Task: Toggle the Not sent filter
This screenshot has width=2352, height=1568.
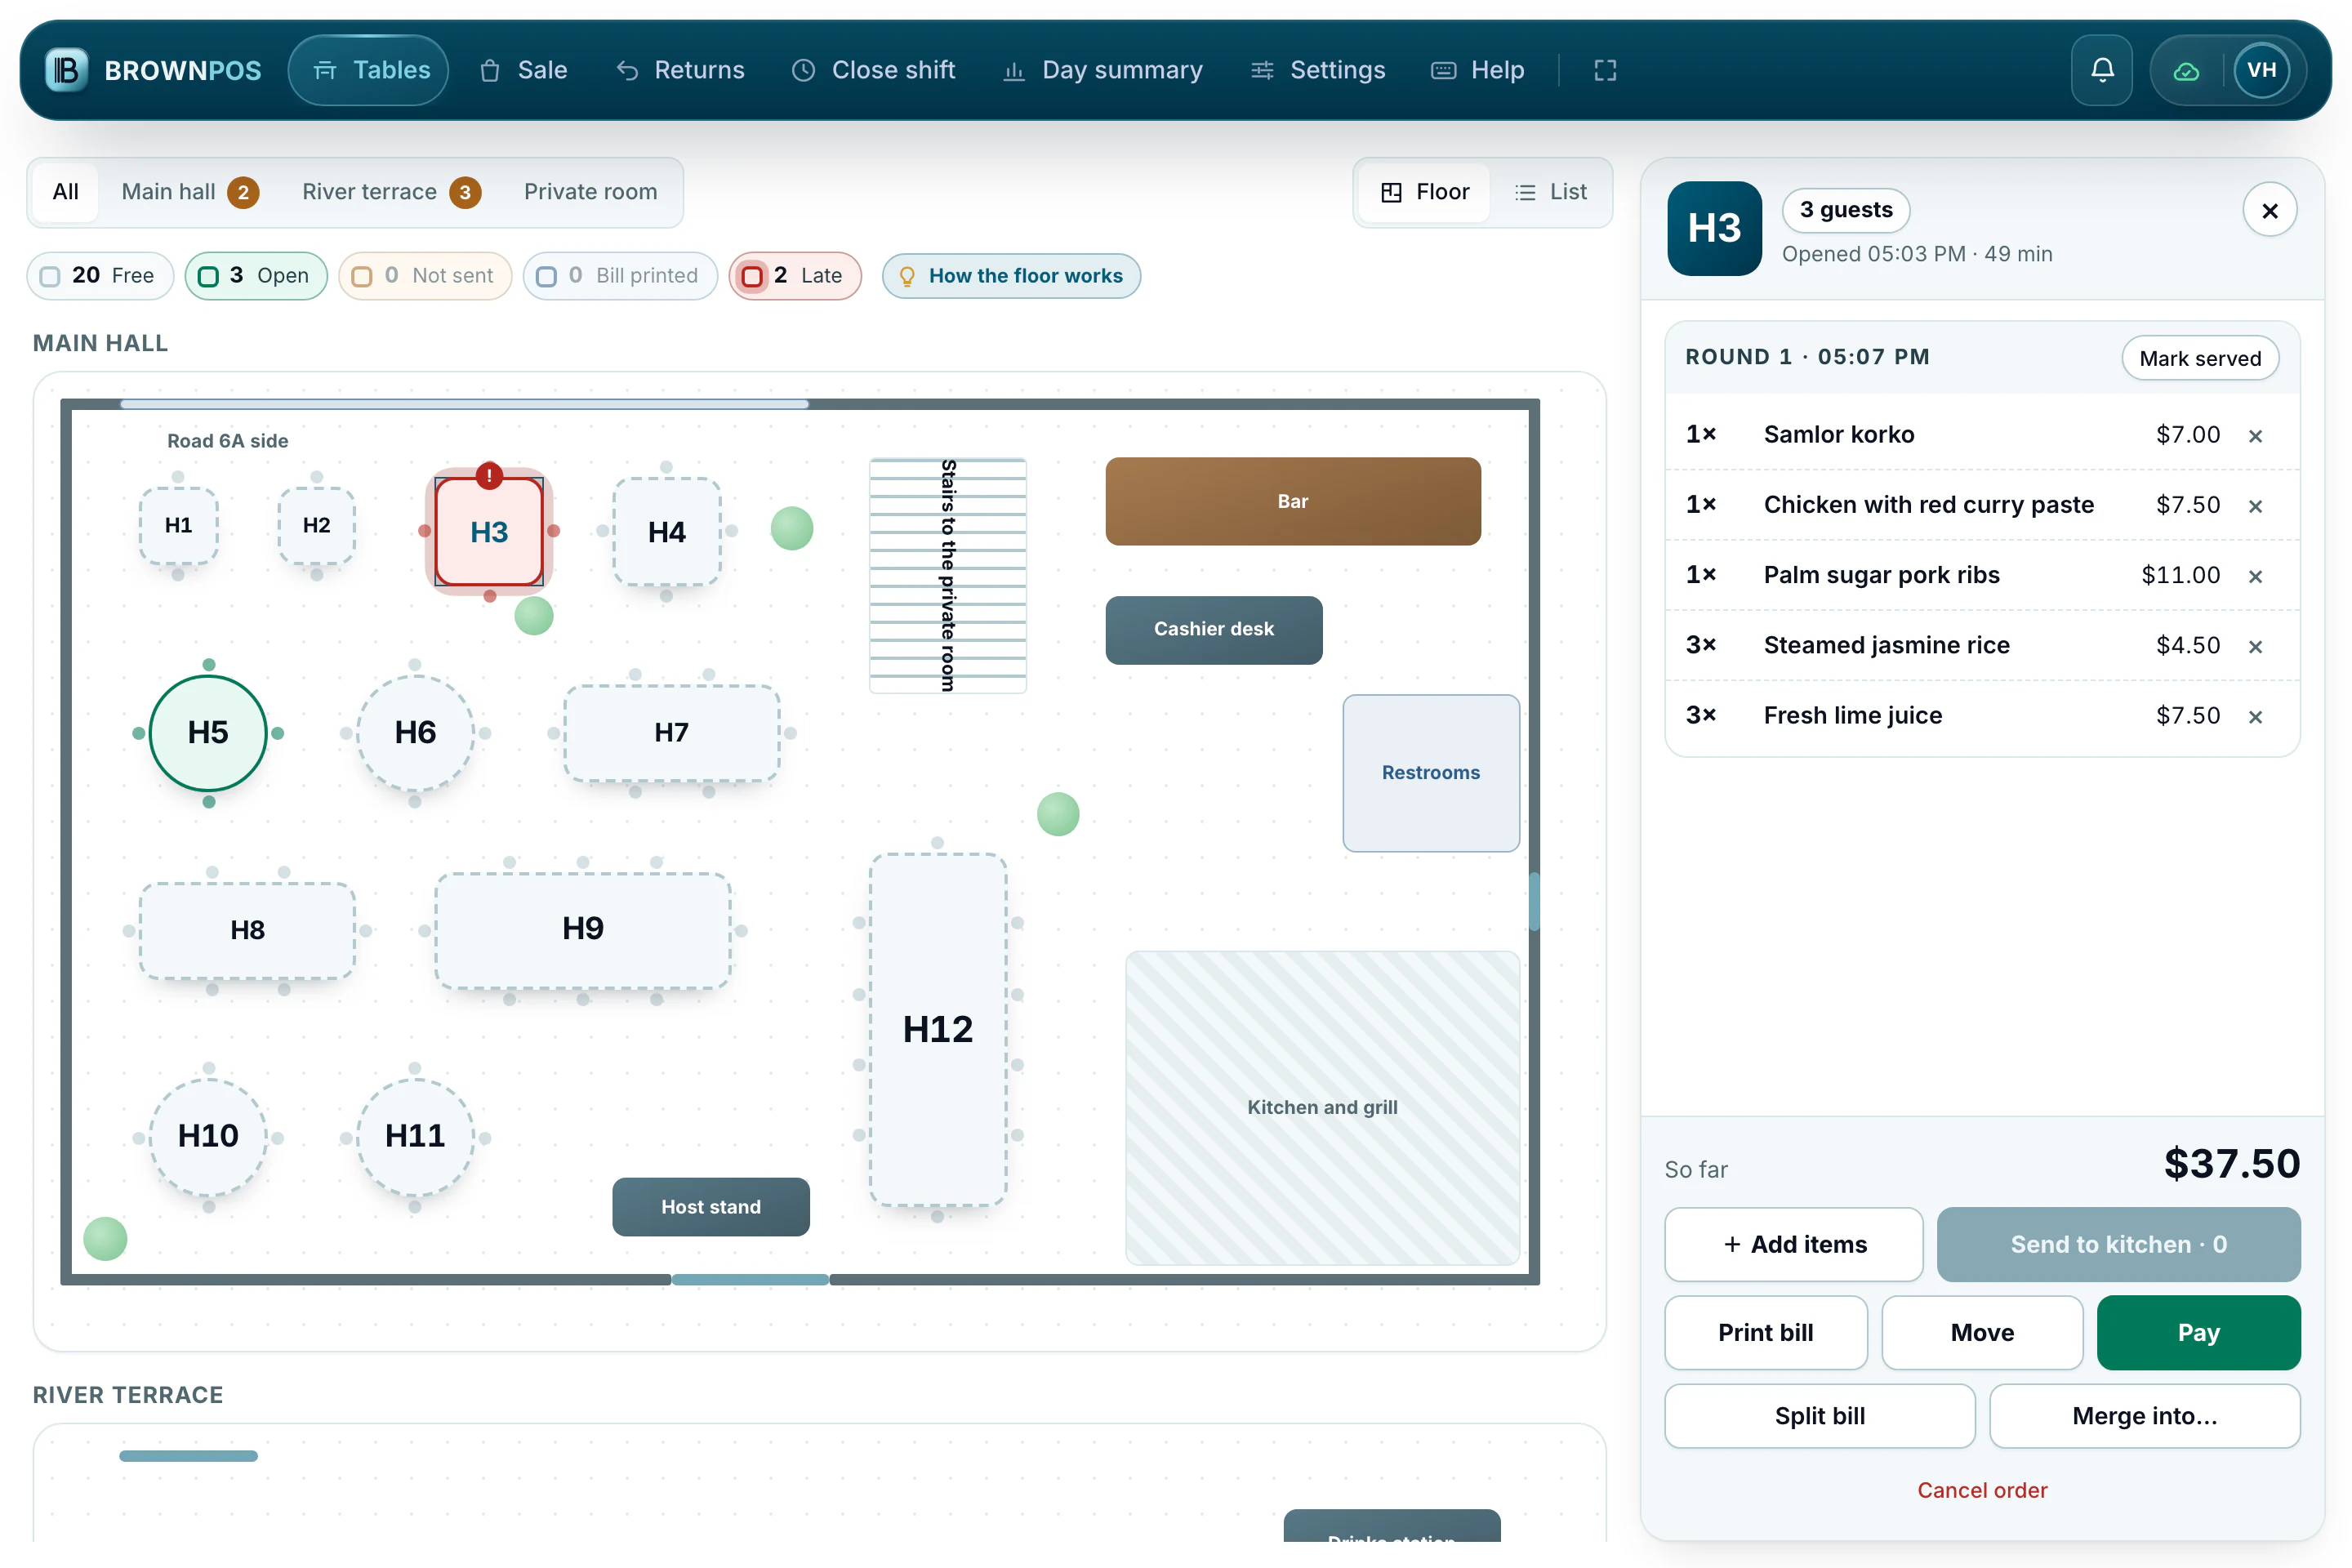Action: pyautogui.click(x=425, y=275)
